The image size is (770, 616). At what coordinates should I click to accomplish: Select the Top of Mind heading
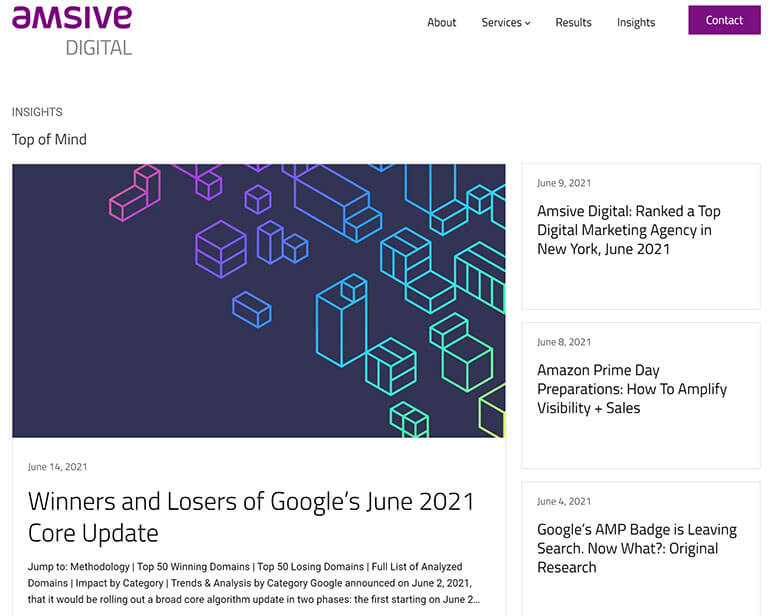(x=49, y=139)
